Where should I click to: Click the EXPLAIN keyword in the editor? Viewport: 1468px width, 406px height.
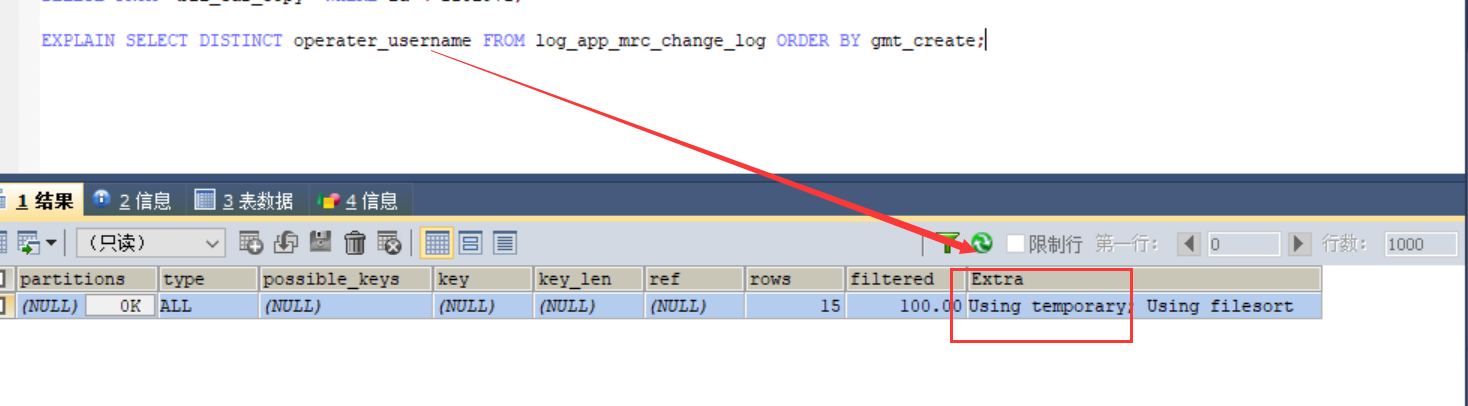[x=78, y=41]
